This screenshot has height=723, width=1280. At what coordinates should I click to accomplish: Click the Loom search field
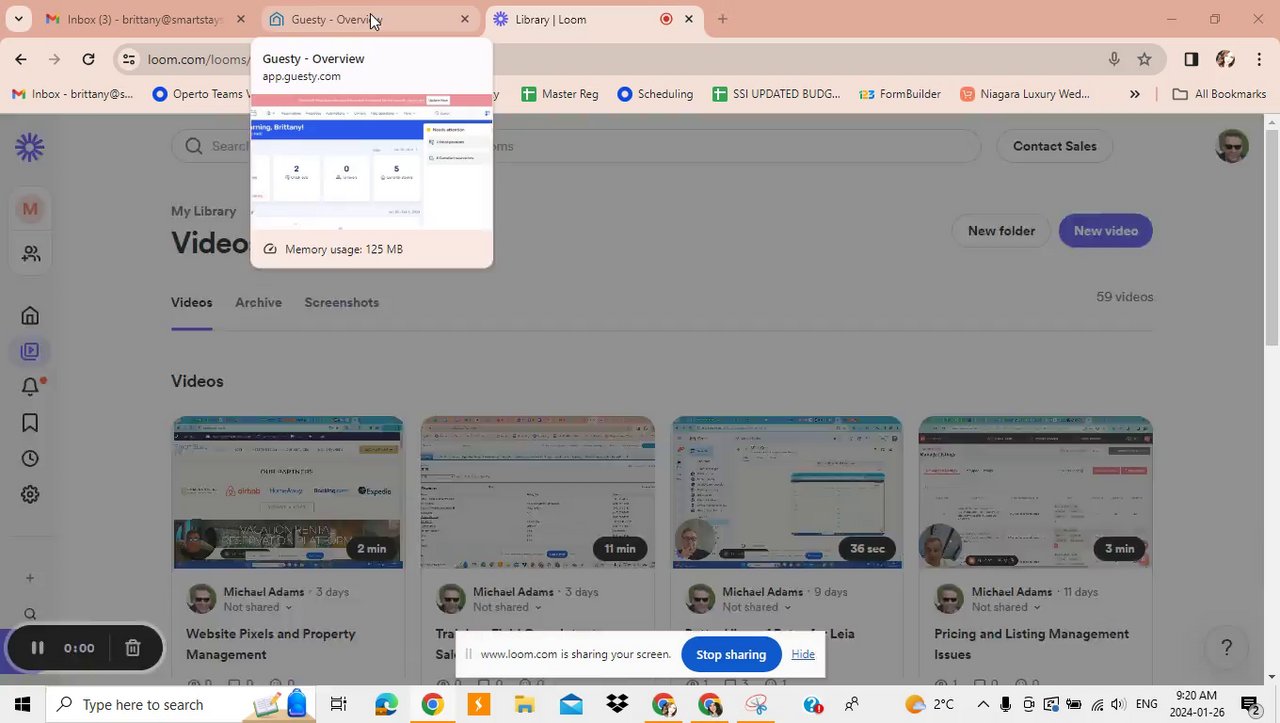tap(576, 146)
